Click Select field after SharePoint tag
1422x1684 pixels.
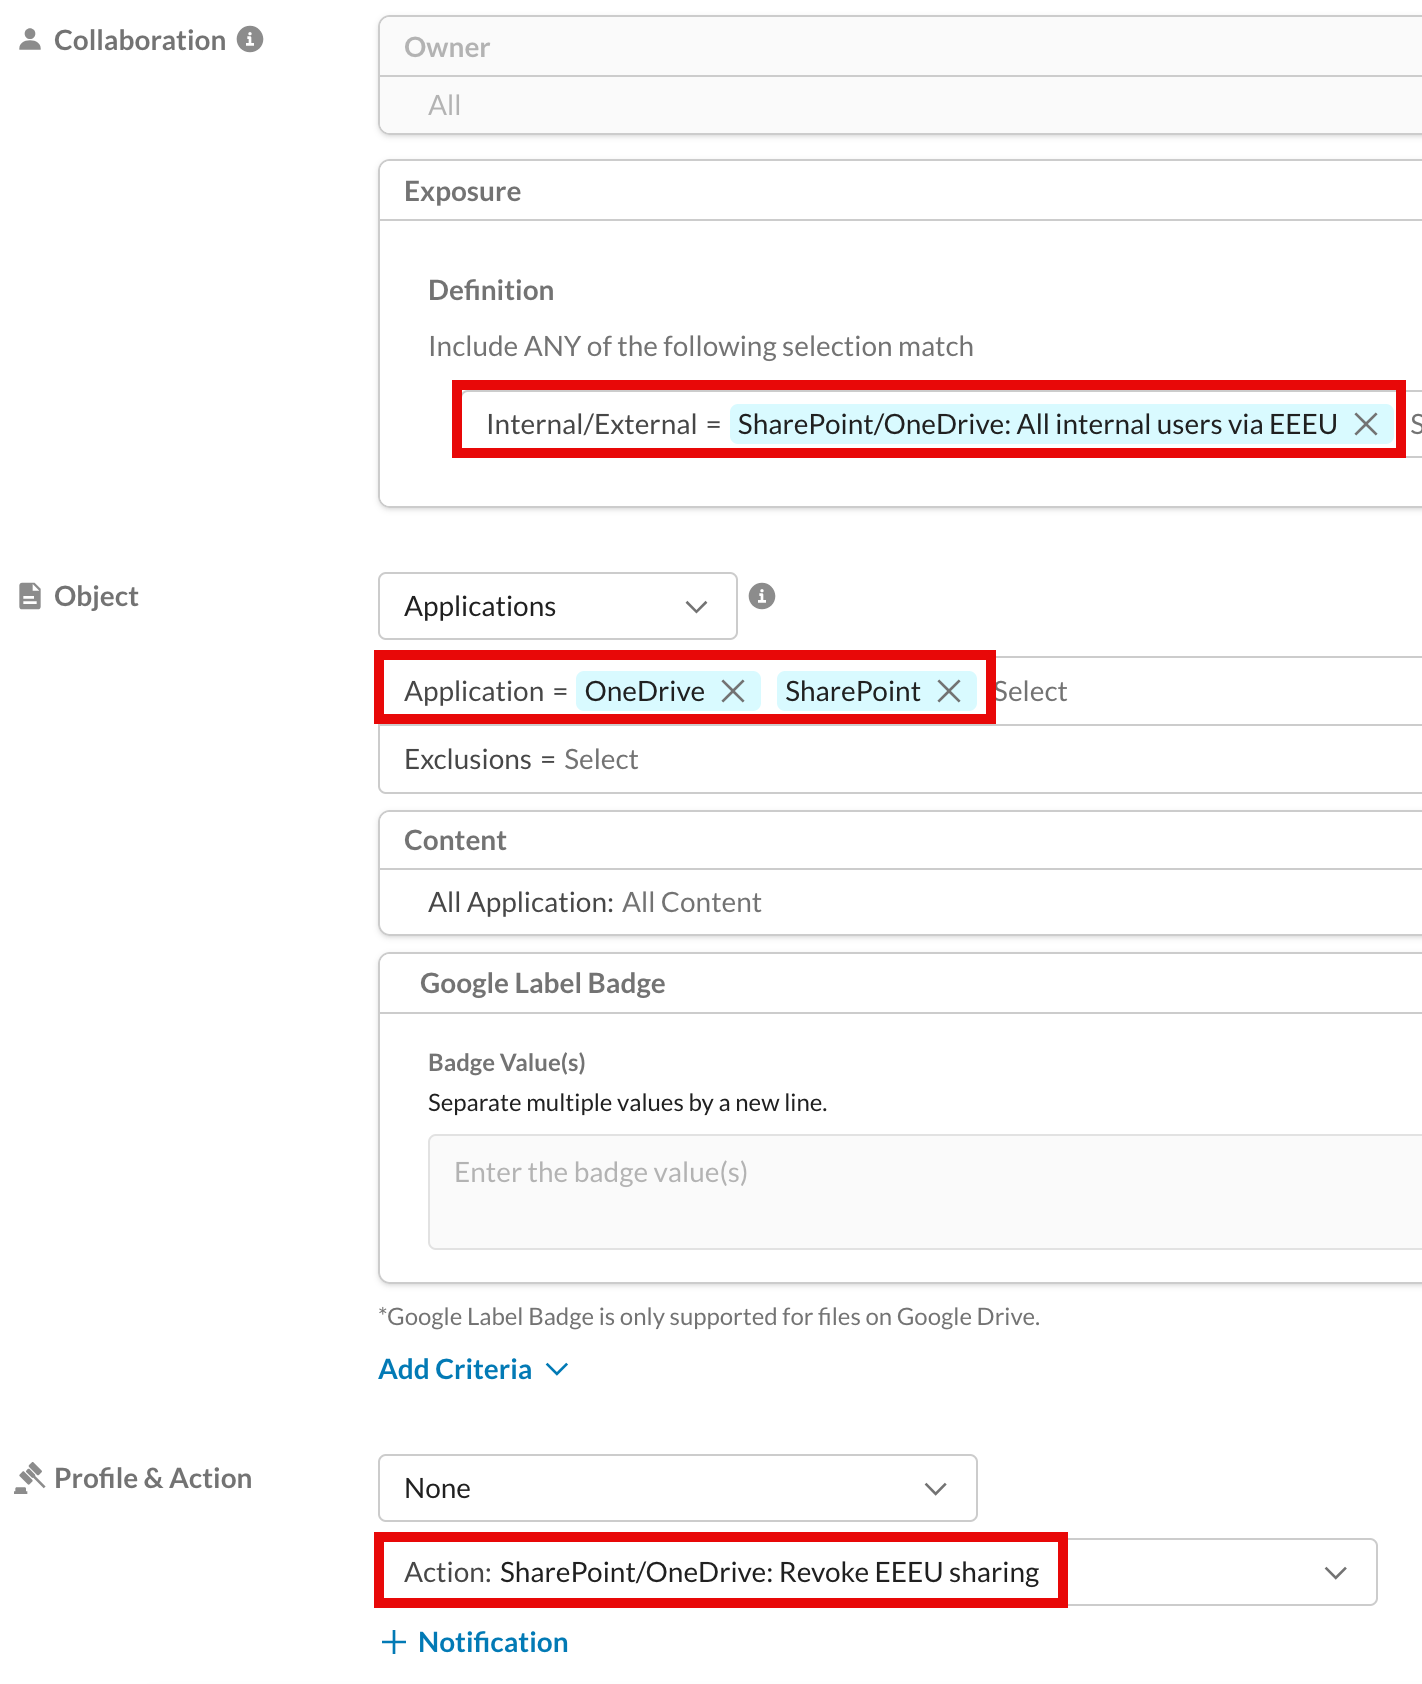pos(1031,691)
